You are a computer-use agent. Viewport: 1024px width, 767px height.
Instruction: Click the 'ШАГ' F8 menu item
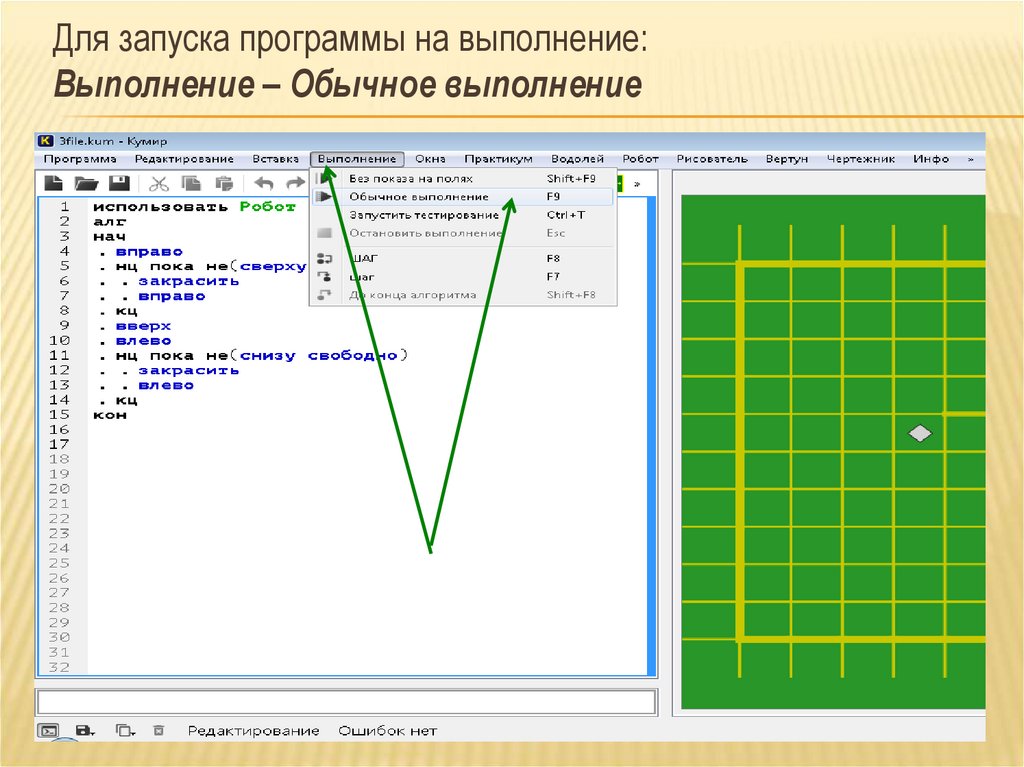tap(364, 258)
